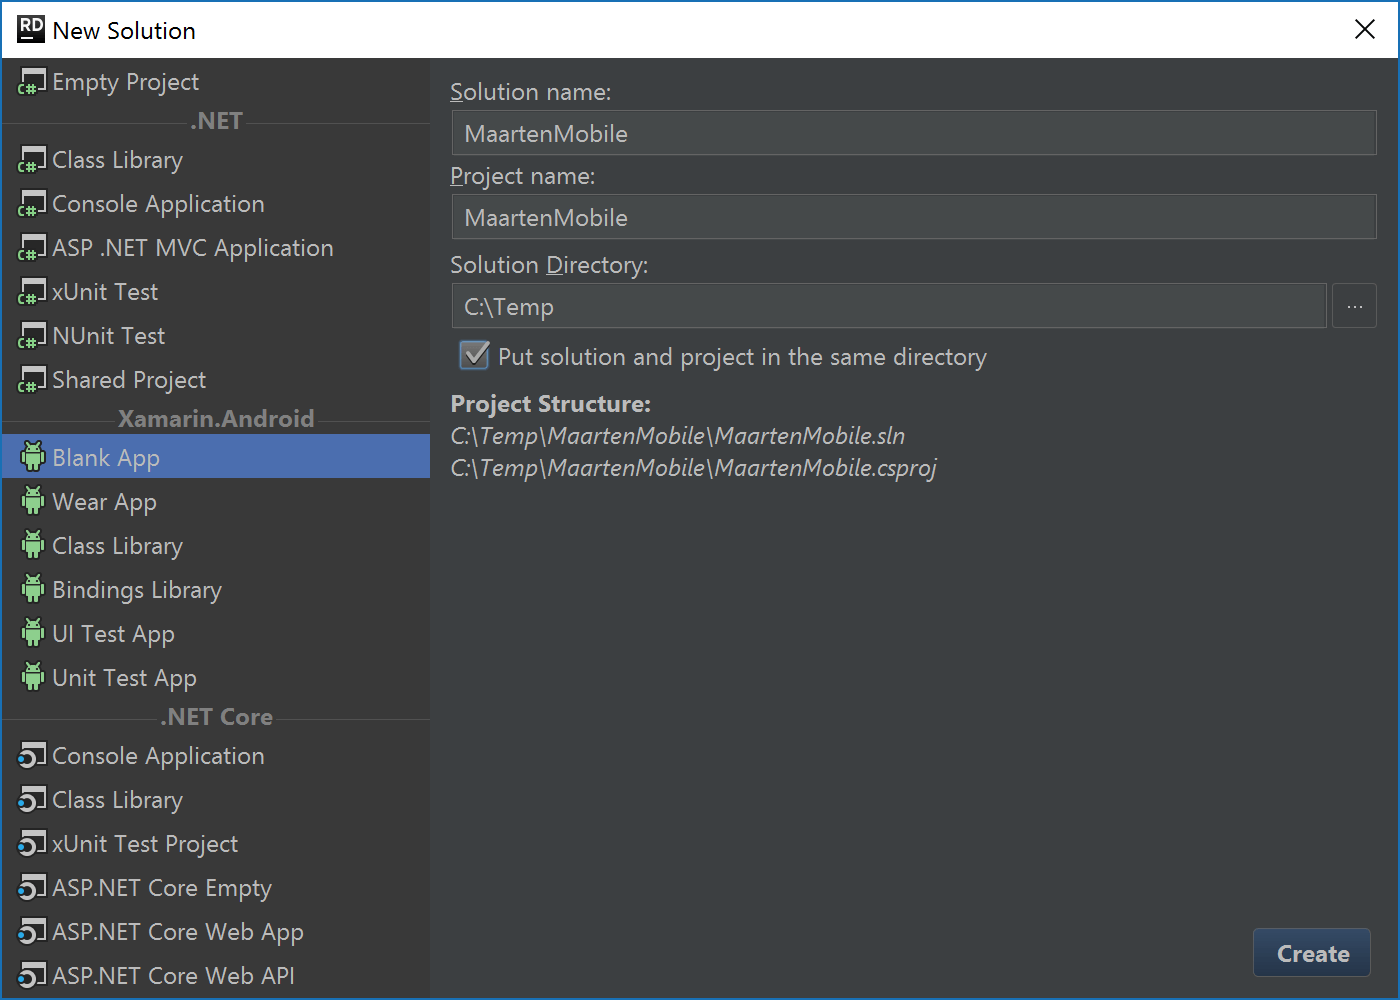
Task: Choose the xUnit Test template
Action: (x=216, y=292)
